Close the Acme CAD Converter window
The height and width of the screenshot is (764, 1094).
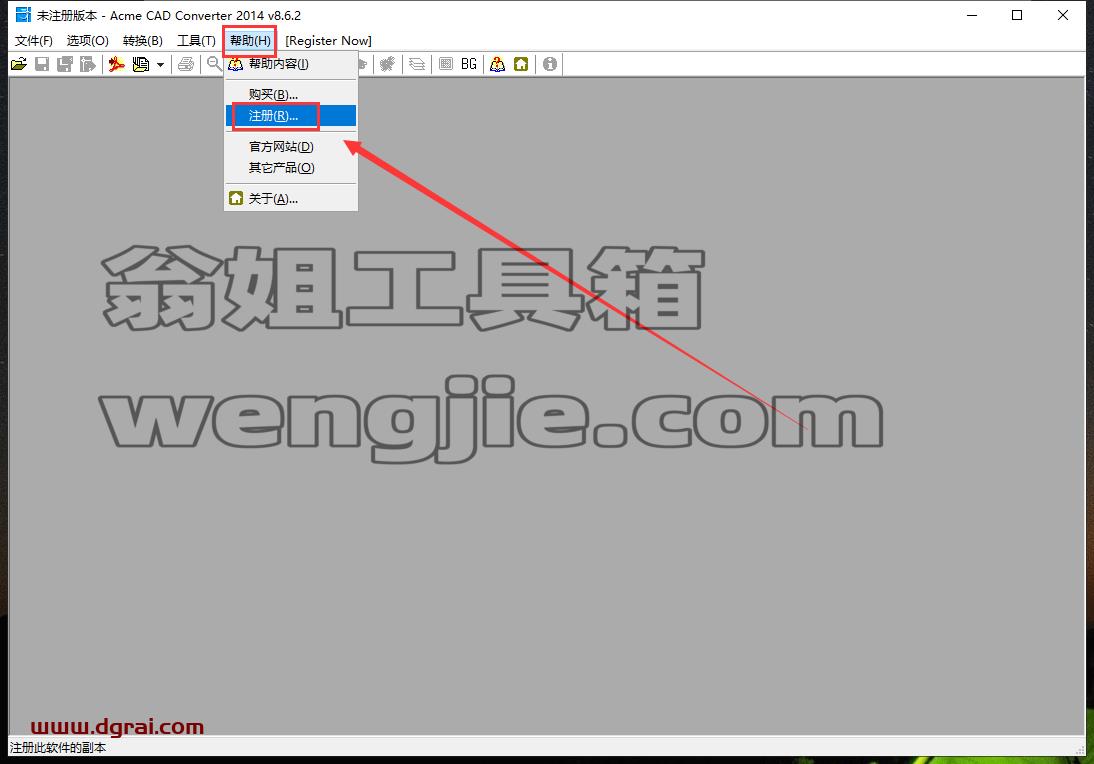click(1063, 15)
